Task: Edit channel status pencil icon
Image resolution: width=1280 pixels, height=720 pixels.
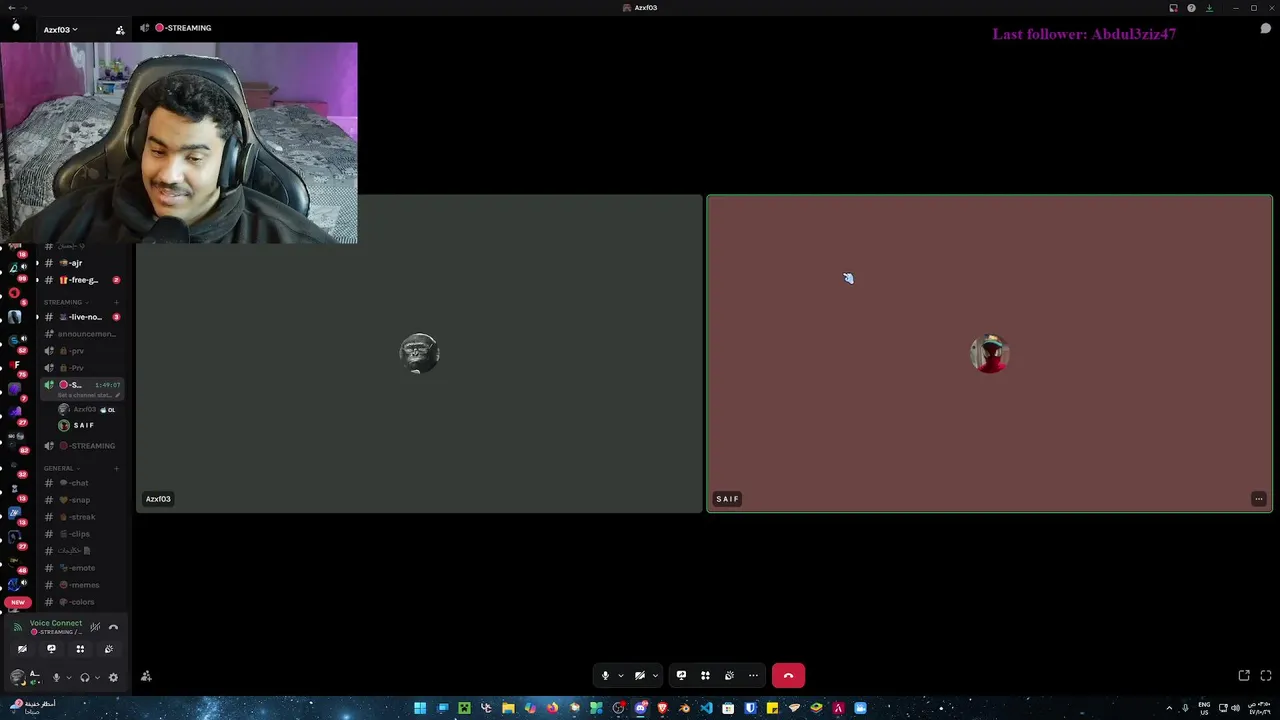Action: click(x=117, y=395)
